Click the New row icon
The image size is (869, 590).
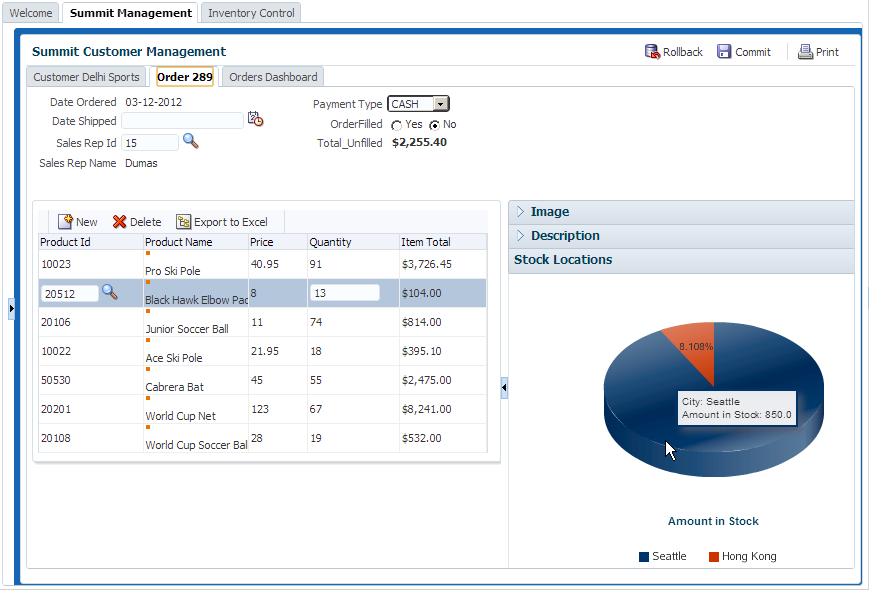[65, 222]
